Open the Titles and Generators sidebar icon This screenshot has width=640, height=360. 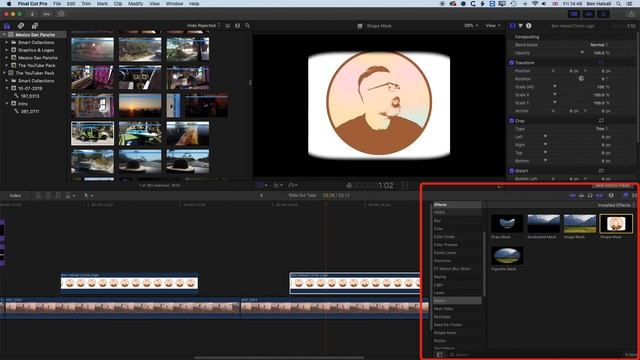pyautogui.click(x=35, y=26)
